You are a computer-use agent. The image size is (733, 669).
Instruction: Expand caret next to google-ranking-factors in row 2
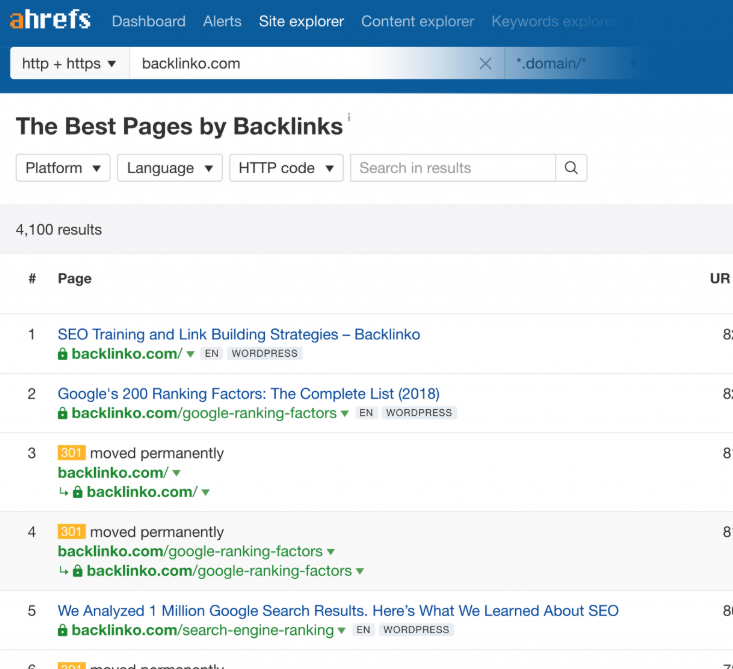point(345,414)
